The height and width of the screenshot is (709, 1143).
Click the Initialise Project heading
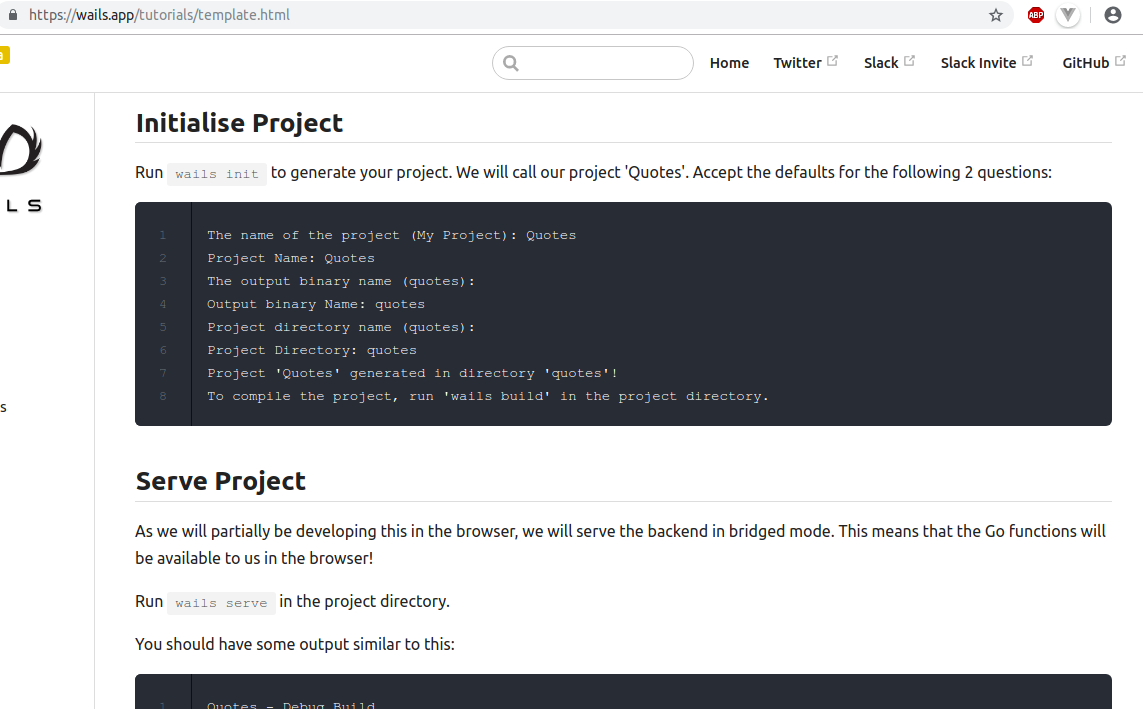[239, 123]
